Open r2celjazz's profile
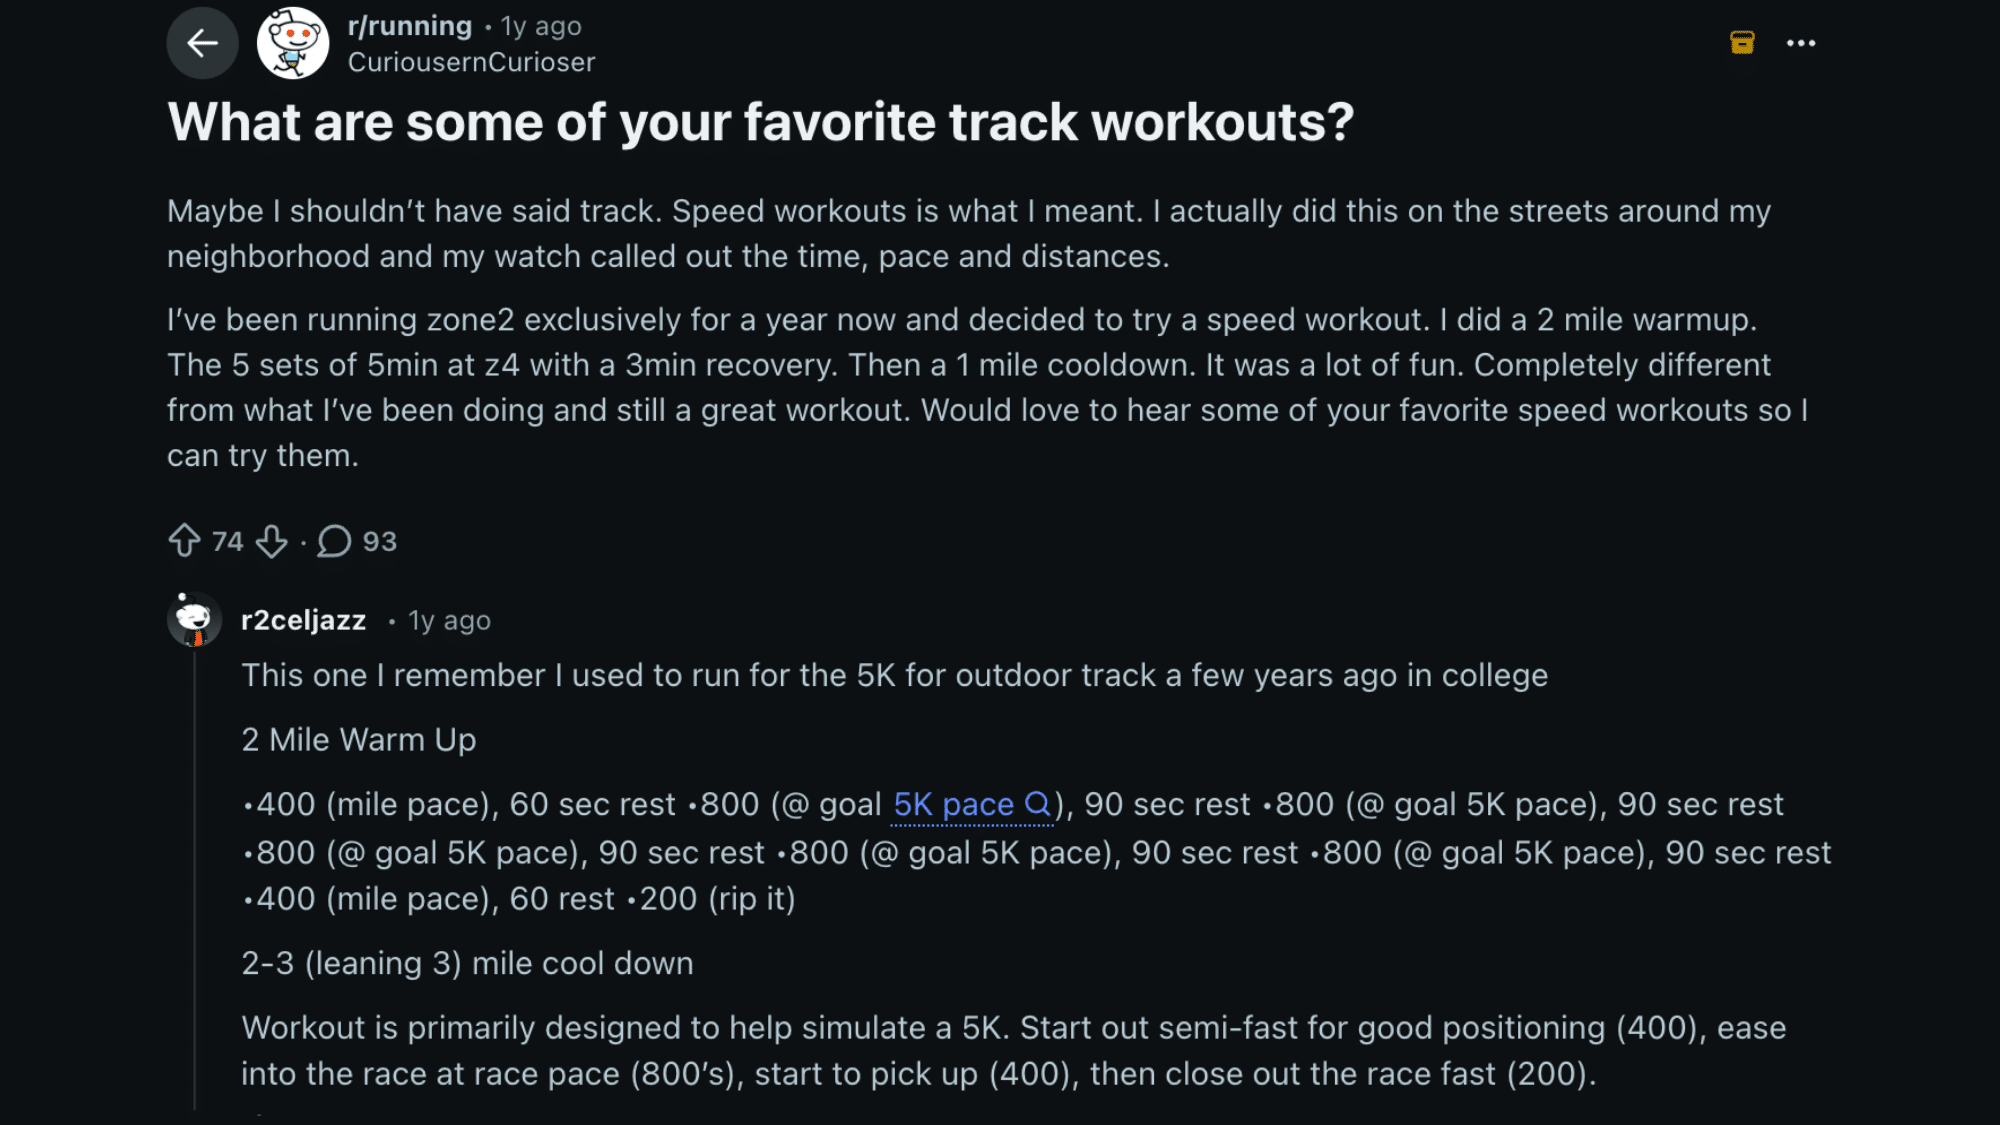This screenshot has width=2000, height=1125. point(302,619)
